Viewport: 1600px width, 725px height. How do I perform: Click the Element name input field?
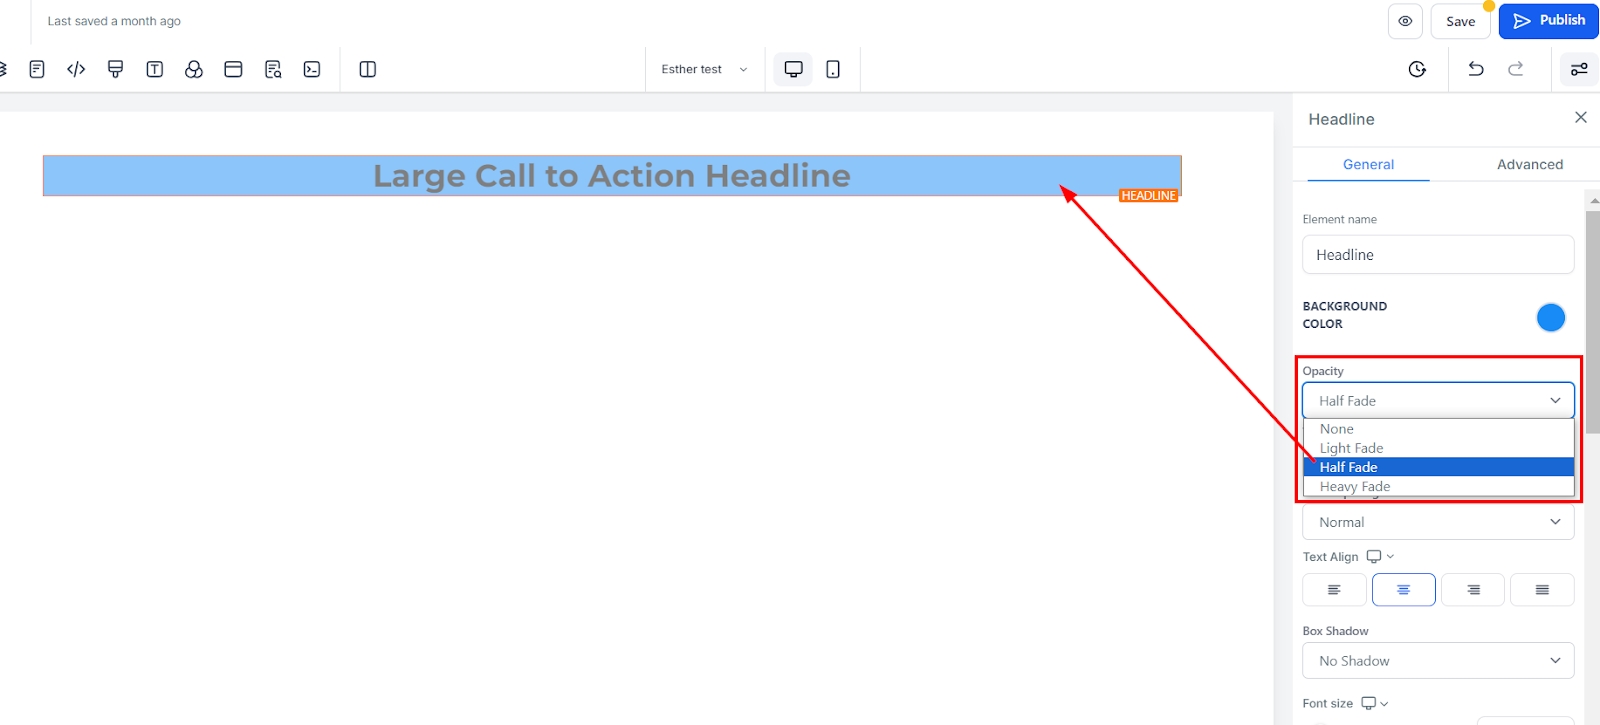coord(1437,255)
